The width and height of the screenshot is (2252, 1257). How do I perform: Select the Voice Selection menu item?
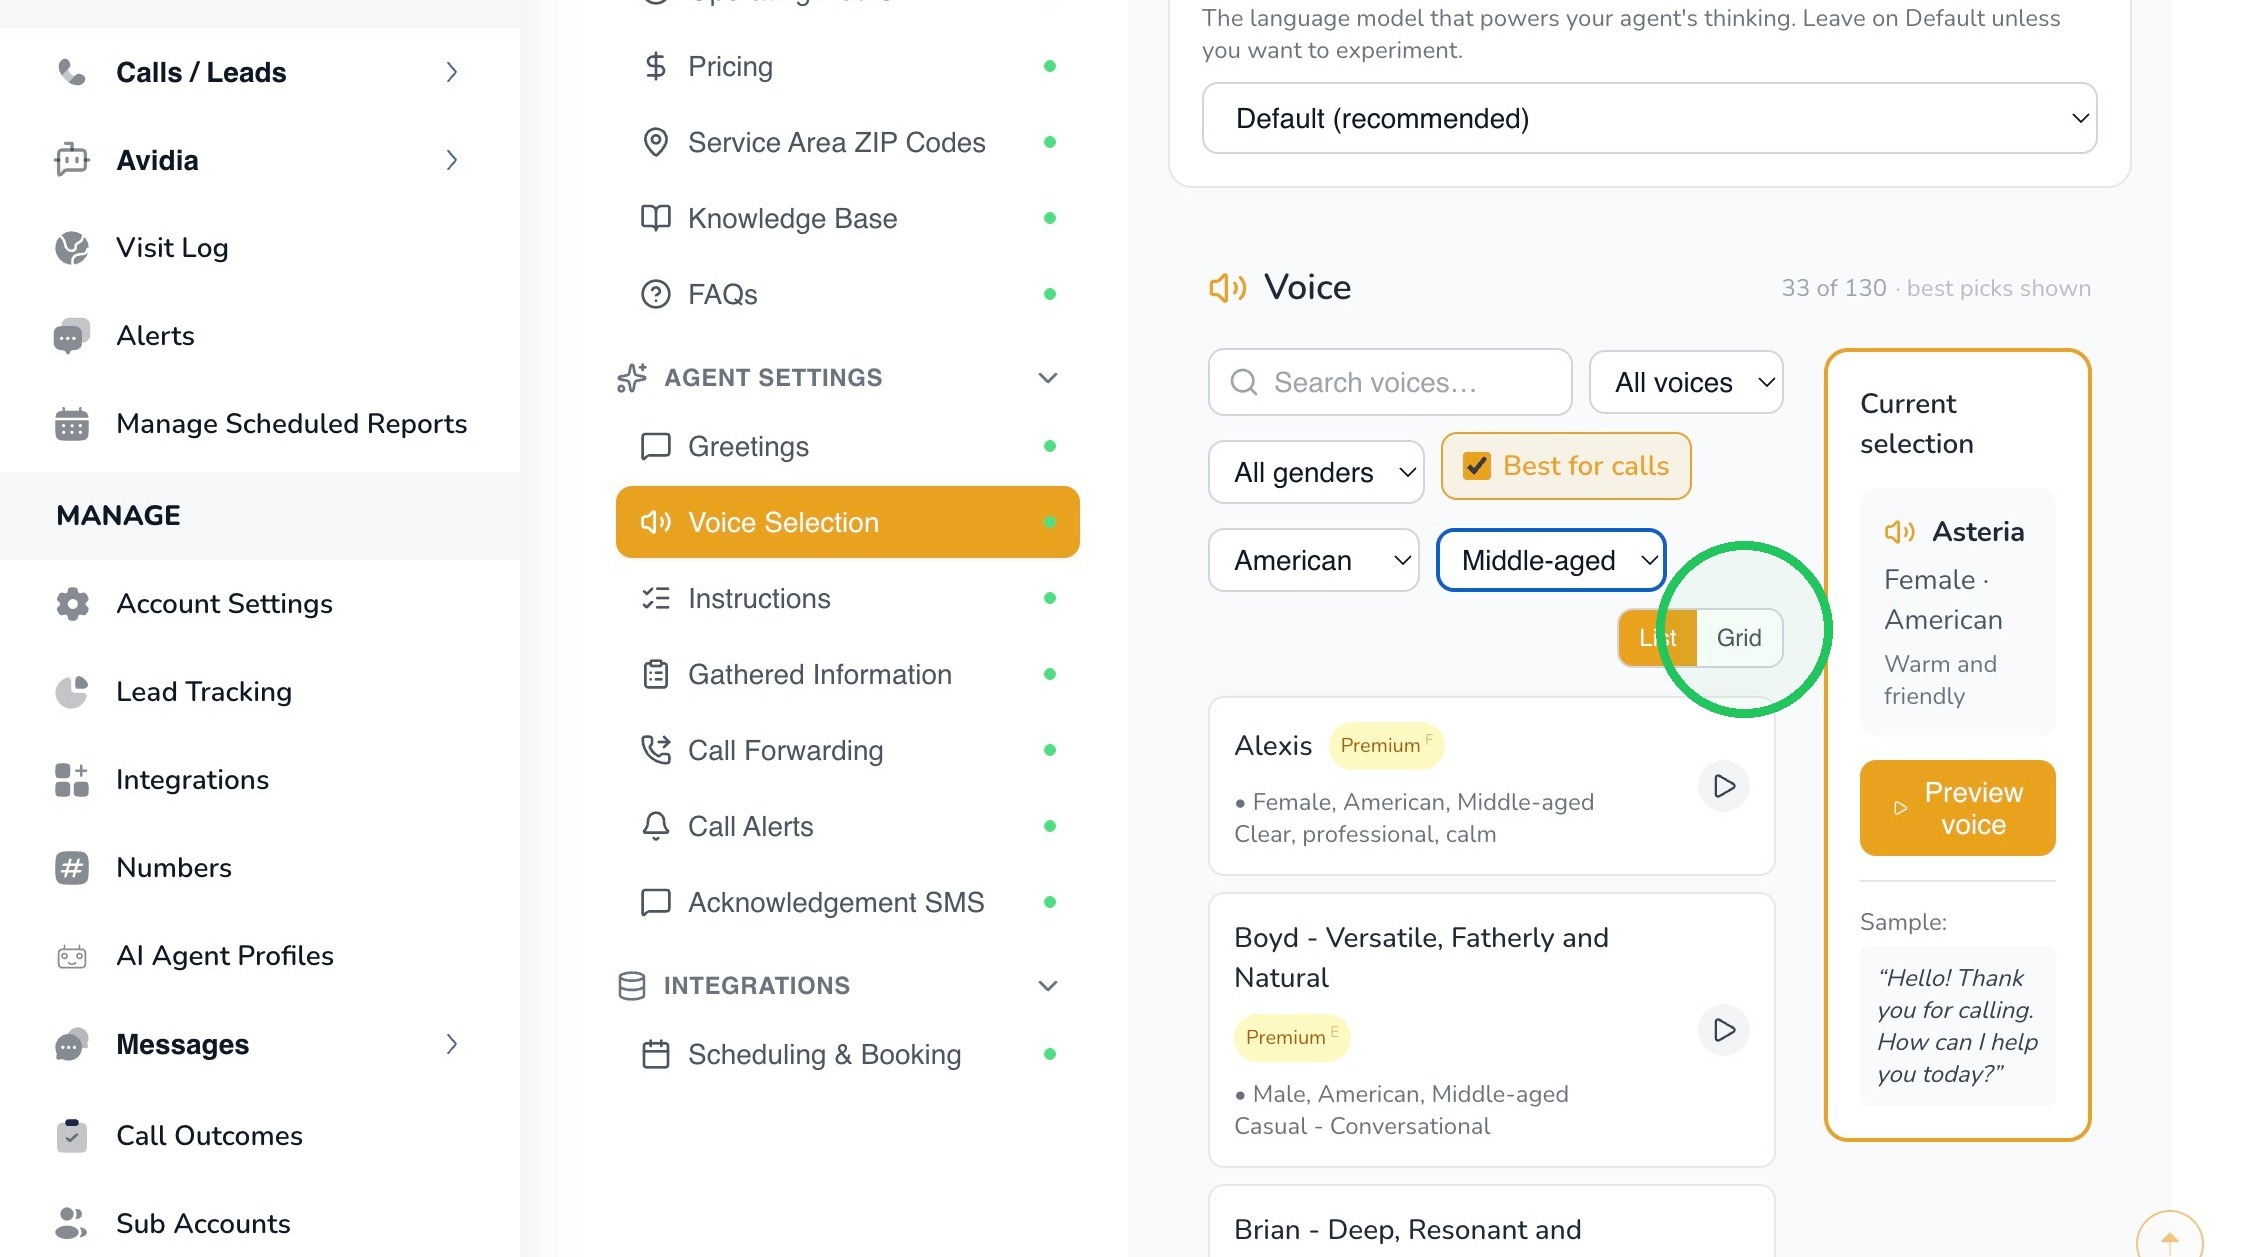coord(848,522)
